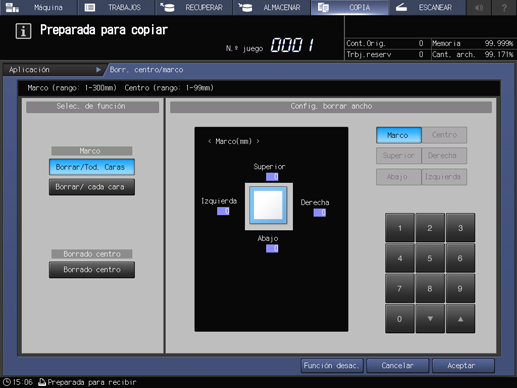Open the Máquina tab
Viewport: 517px width, 388px height.
point(38,7)
